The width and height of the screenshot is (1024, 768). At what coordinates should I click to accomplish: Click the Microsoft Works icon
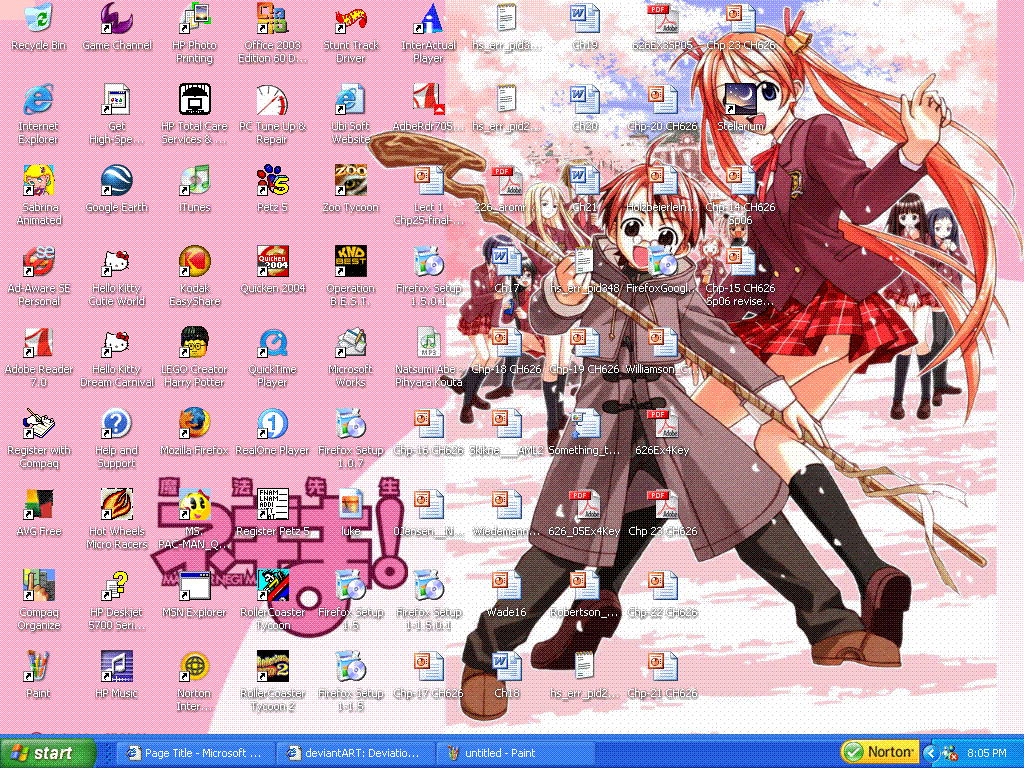point(351,342)
